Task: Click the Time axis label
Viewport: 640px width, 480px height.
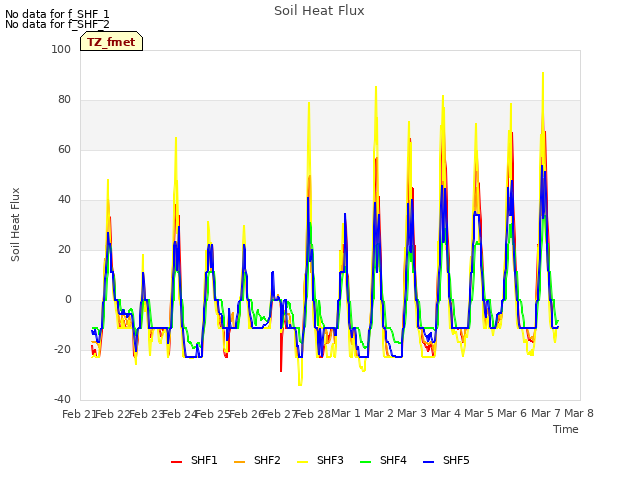Action: [x=566, y=429]
